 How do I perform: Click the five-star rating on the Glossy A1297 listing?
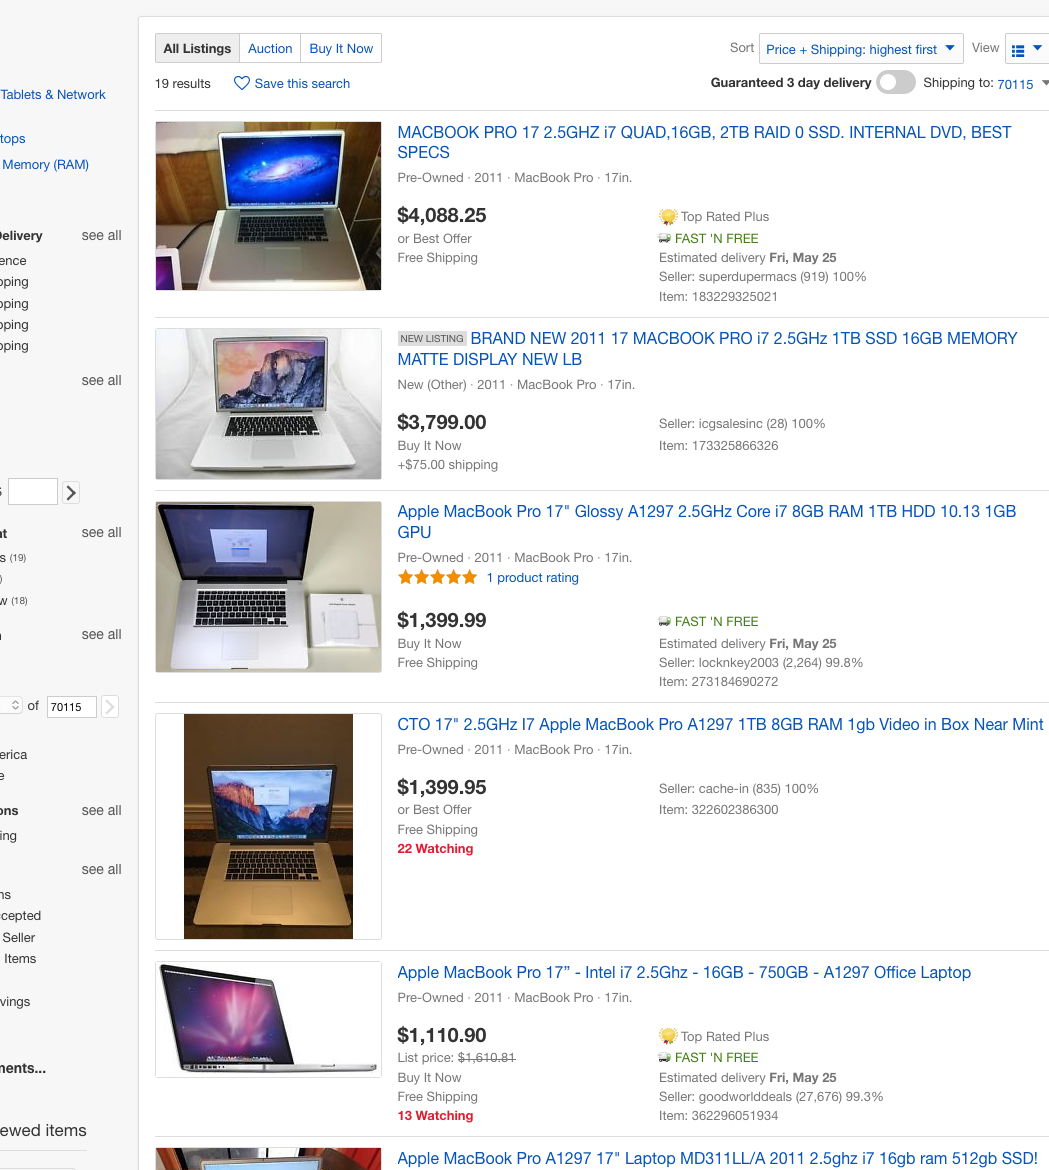tap(437, 577)
